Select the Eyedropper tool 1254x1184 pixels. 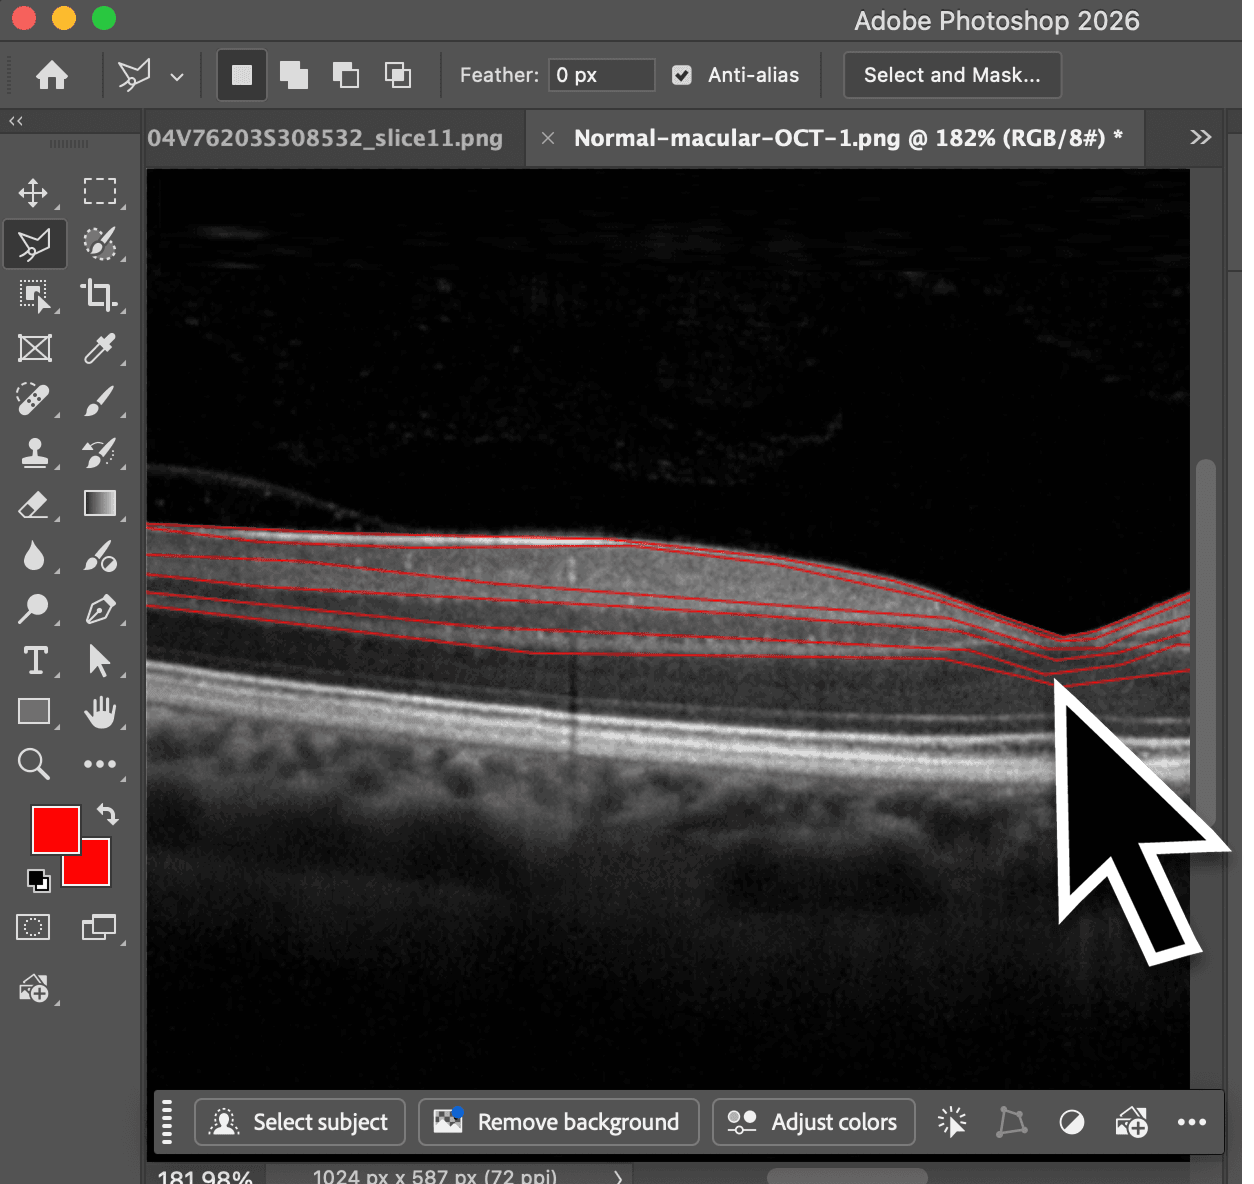pos(100,348)
